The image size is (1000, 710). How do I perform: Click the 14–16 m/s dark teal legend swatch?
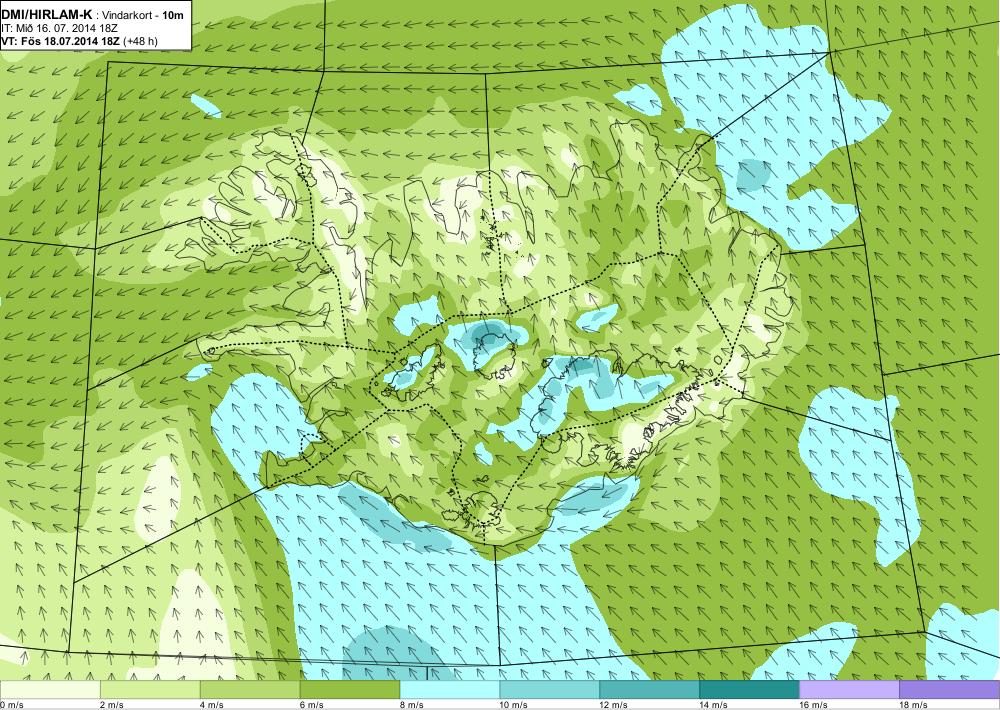click(x=749, y=690)
